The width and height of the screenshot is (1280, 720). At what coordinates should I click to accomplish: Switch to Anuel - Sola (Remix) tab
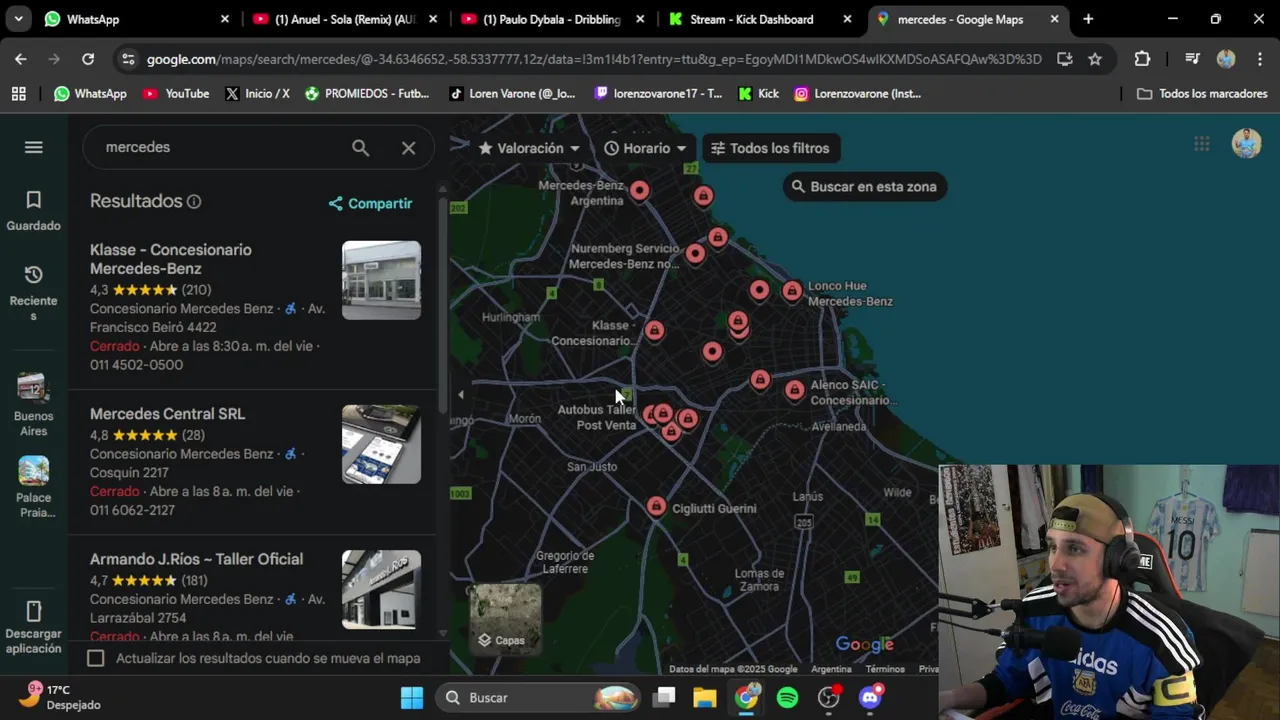(344, 19)
